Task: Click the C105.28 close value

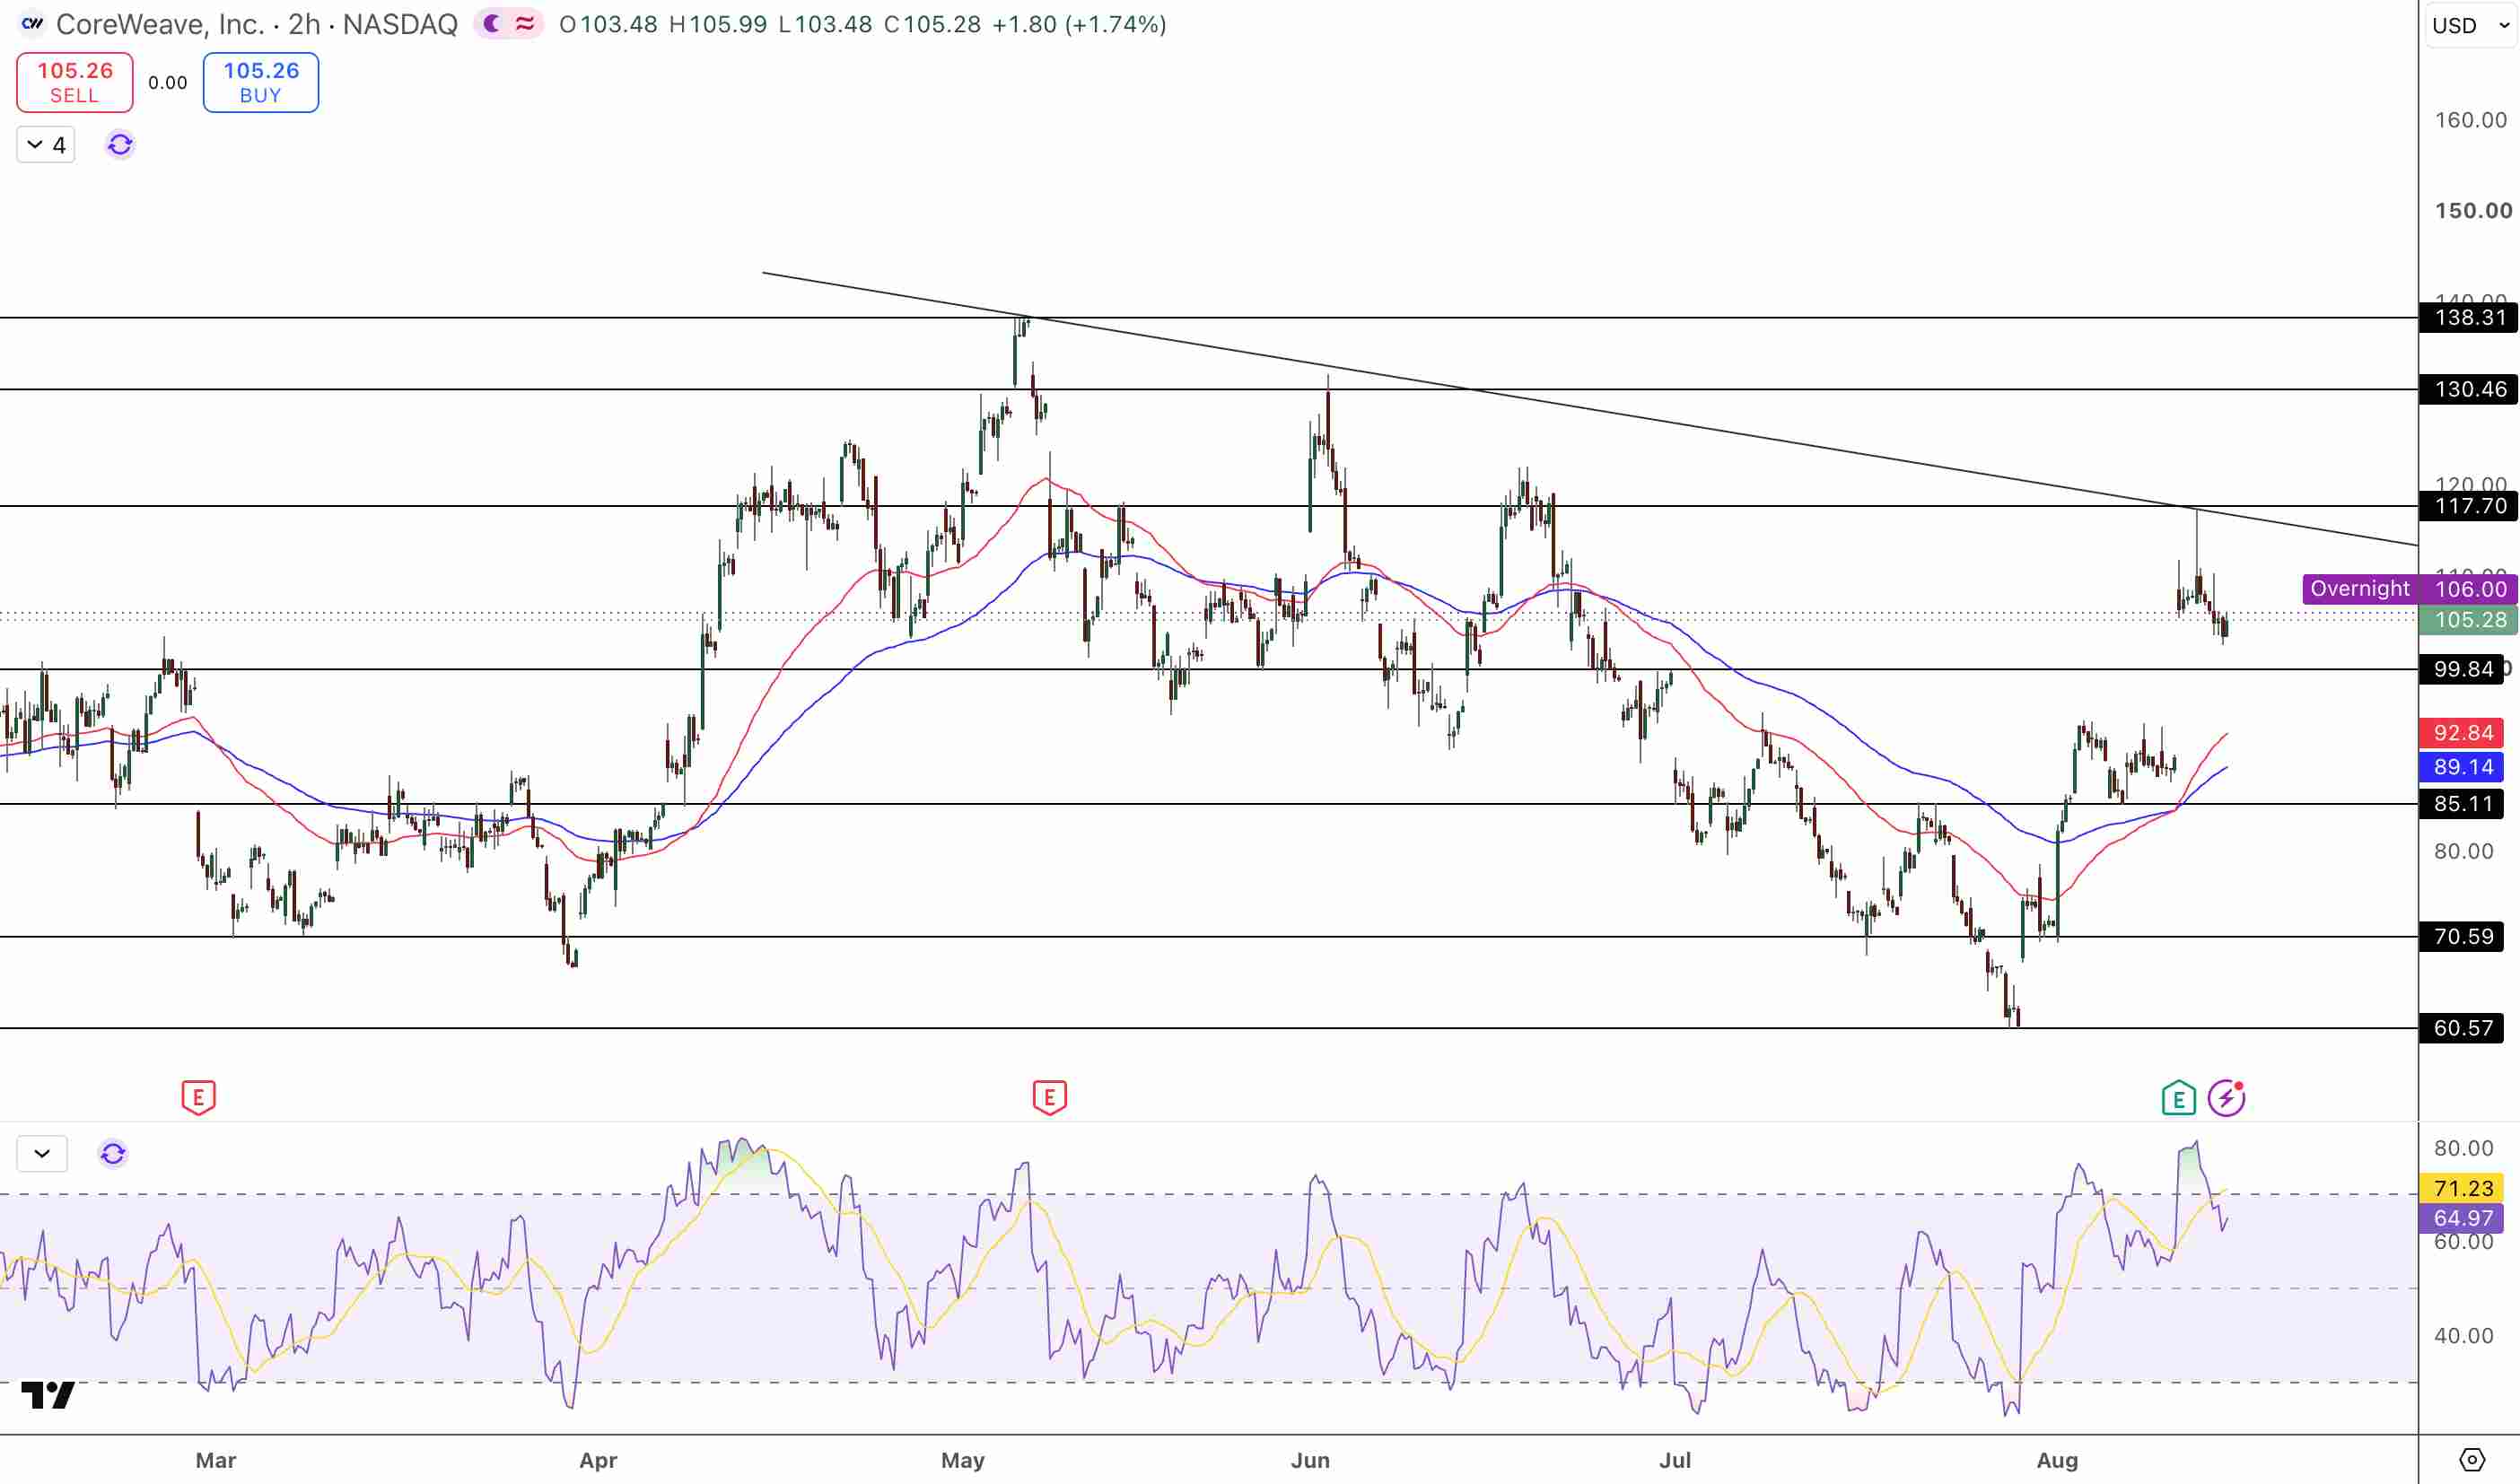Action: pos(932,24)
